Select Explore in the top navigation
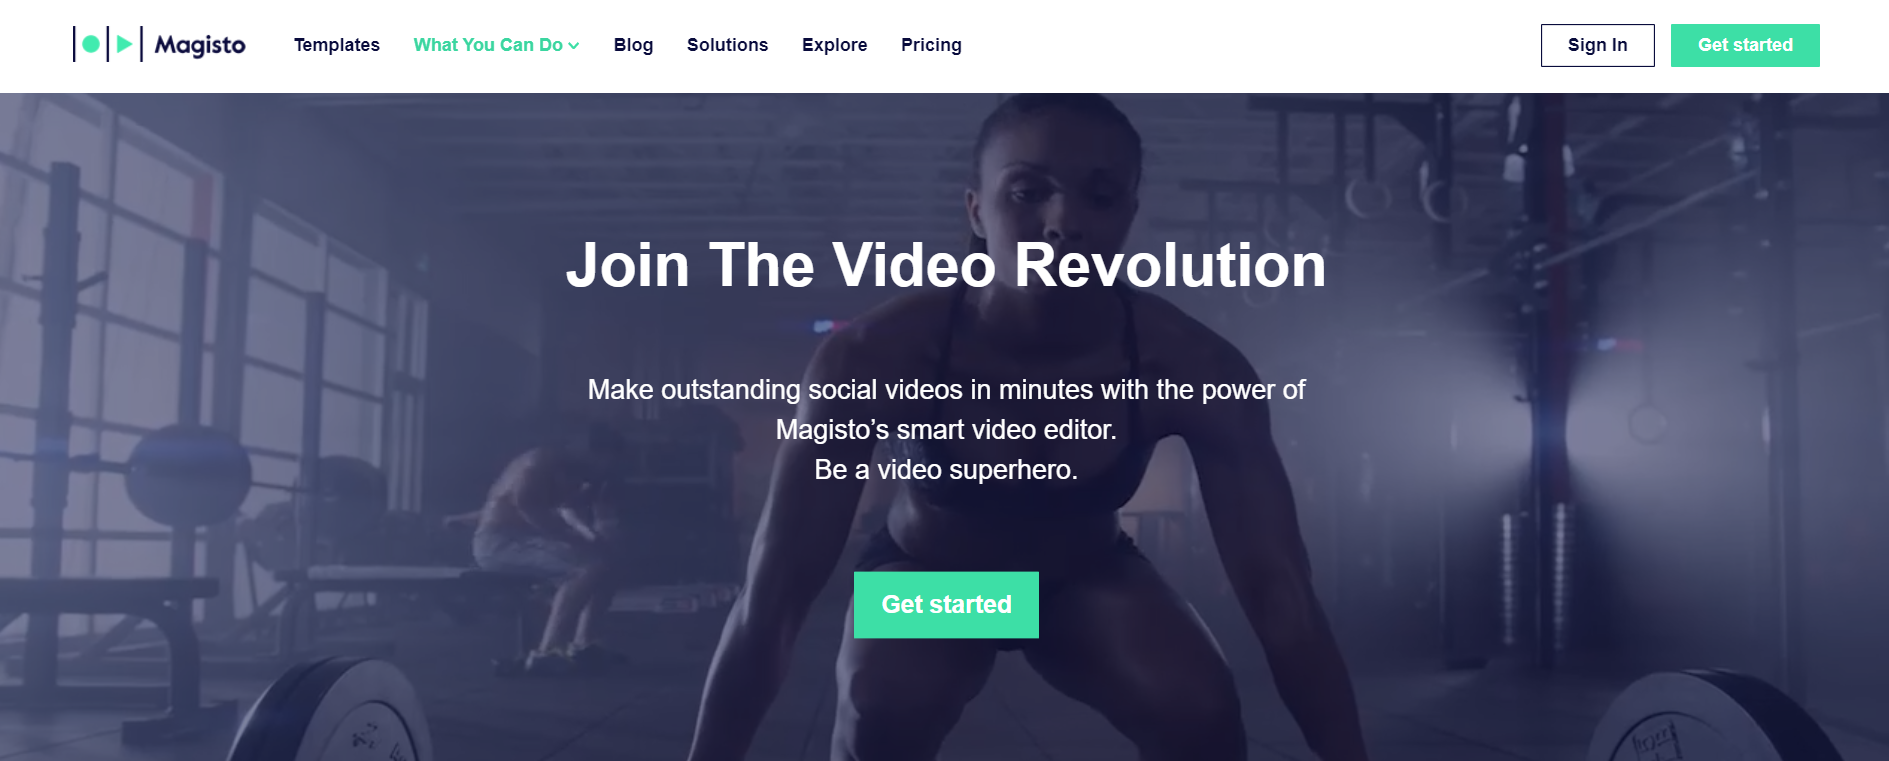 pyautogui.click(x=834, y=45)
